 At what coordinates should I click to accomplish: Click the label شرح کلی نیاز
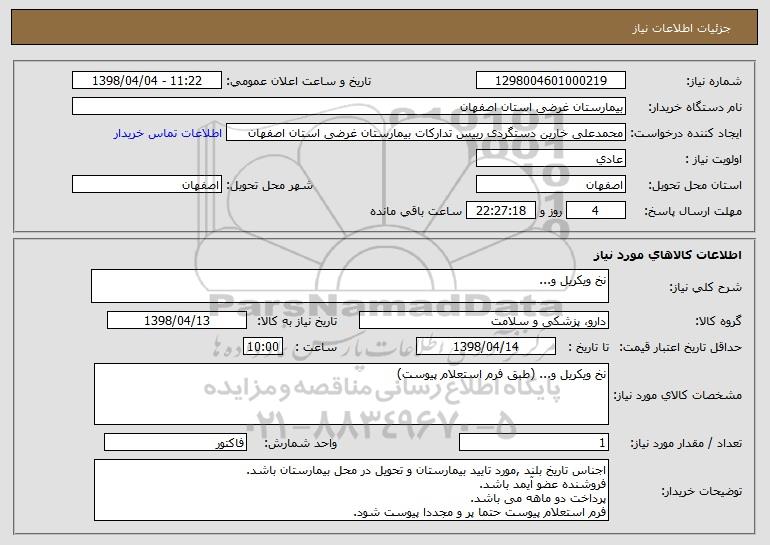(706, 287)
